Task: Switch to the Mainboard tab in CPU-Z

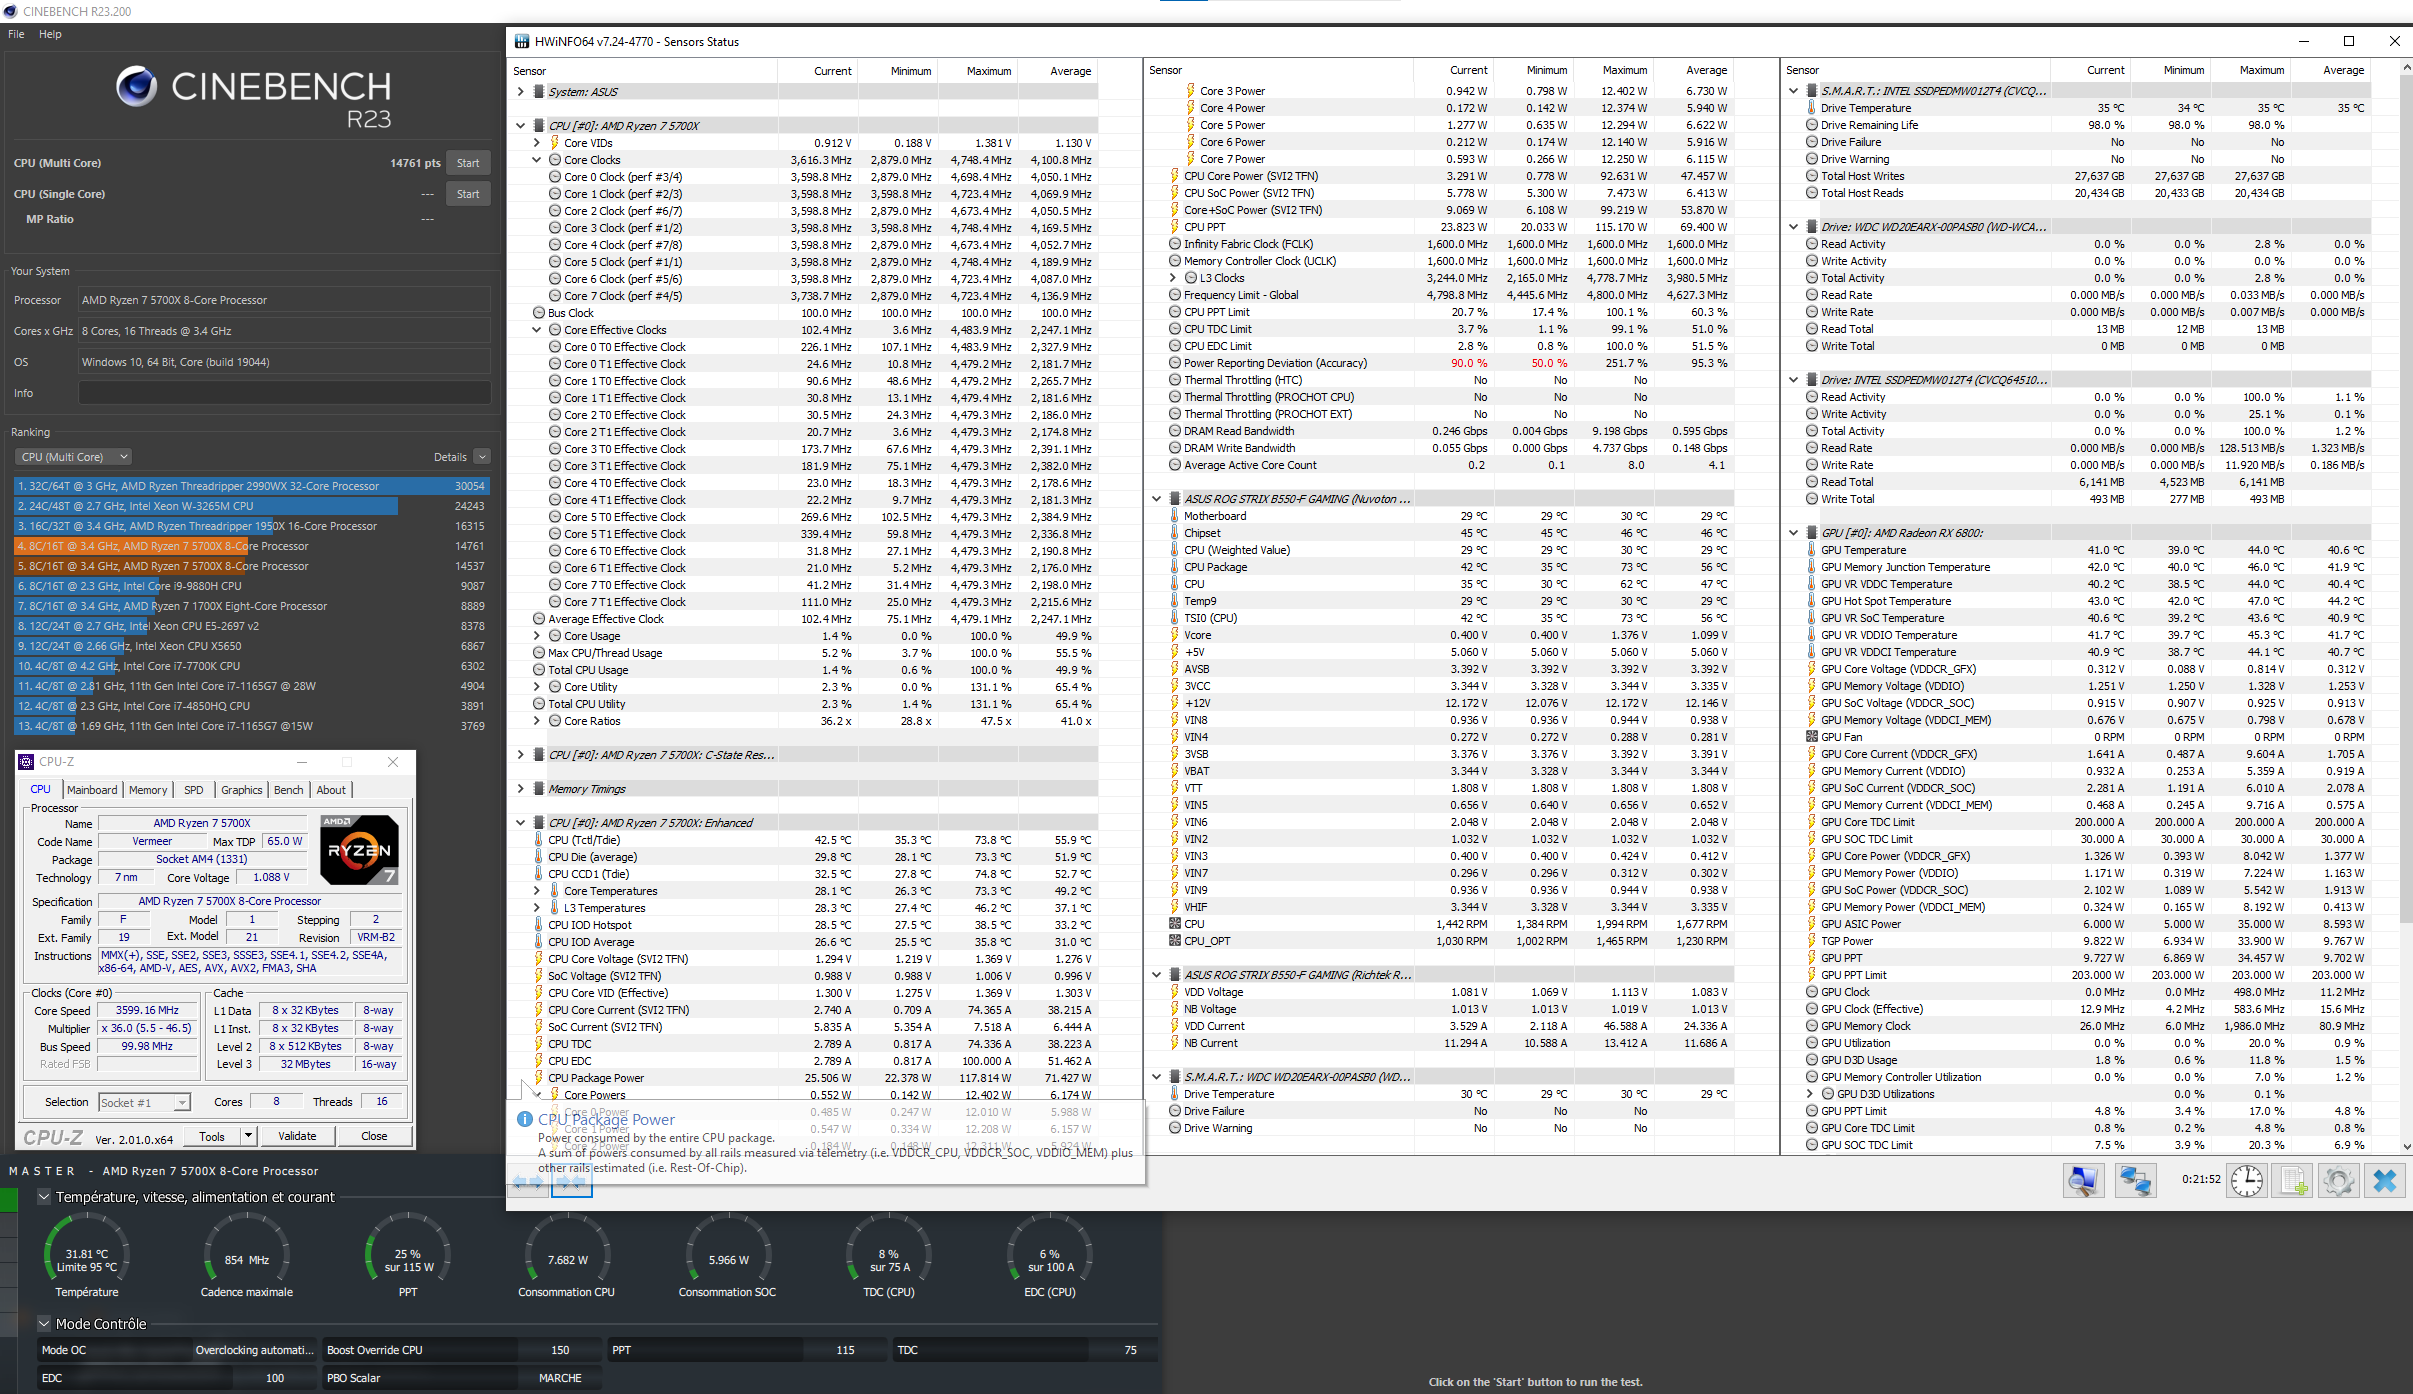Action: (x=92, y=790)
